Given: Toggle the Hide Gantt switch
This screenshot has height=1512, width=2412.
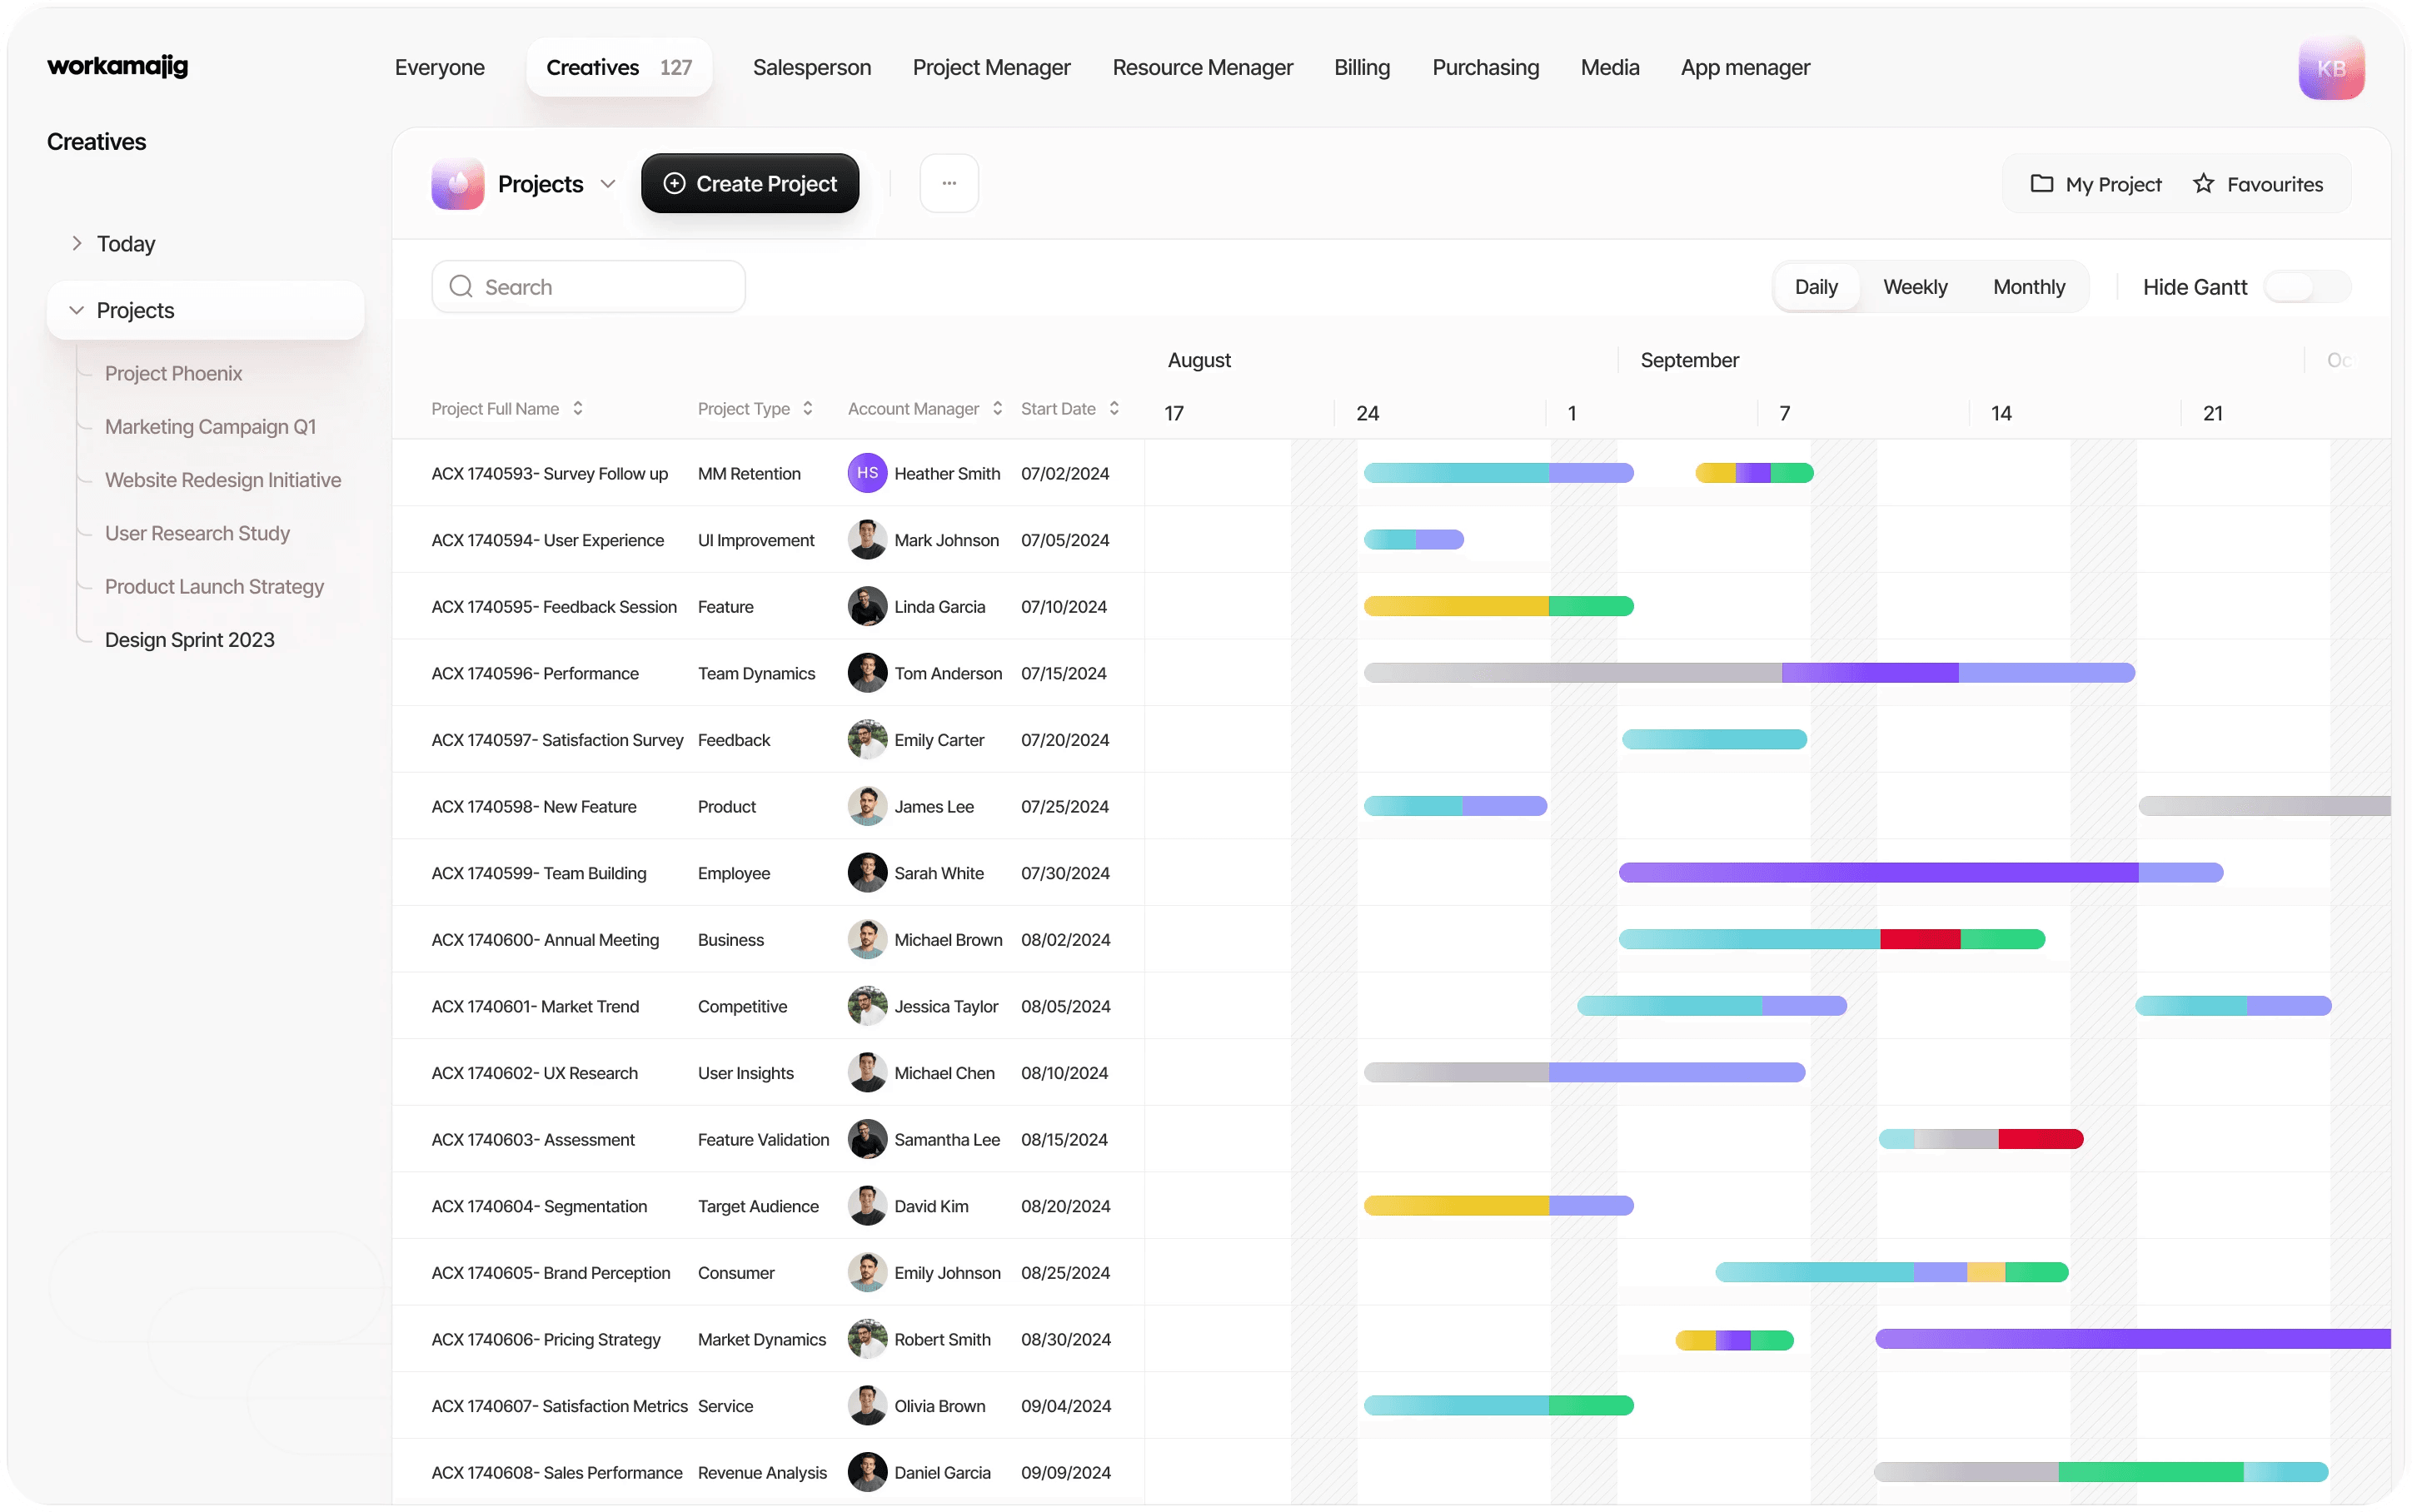Looking at the screenshot, I should point(2307,287).
